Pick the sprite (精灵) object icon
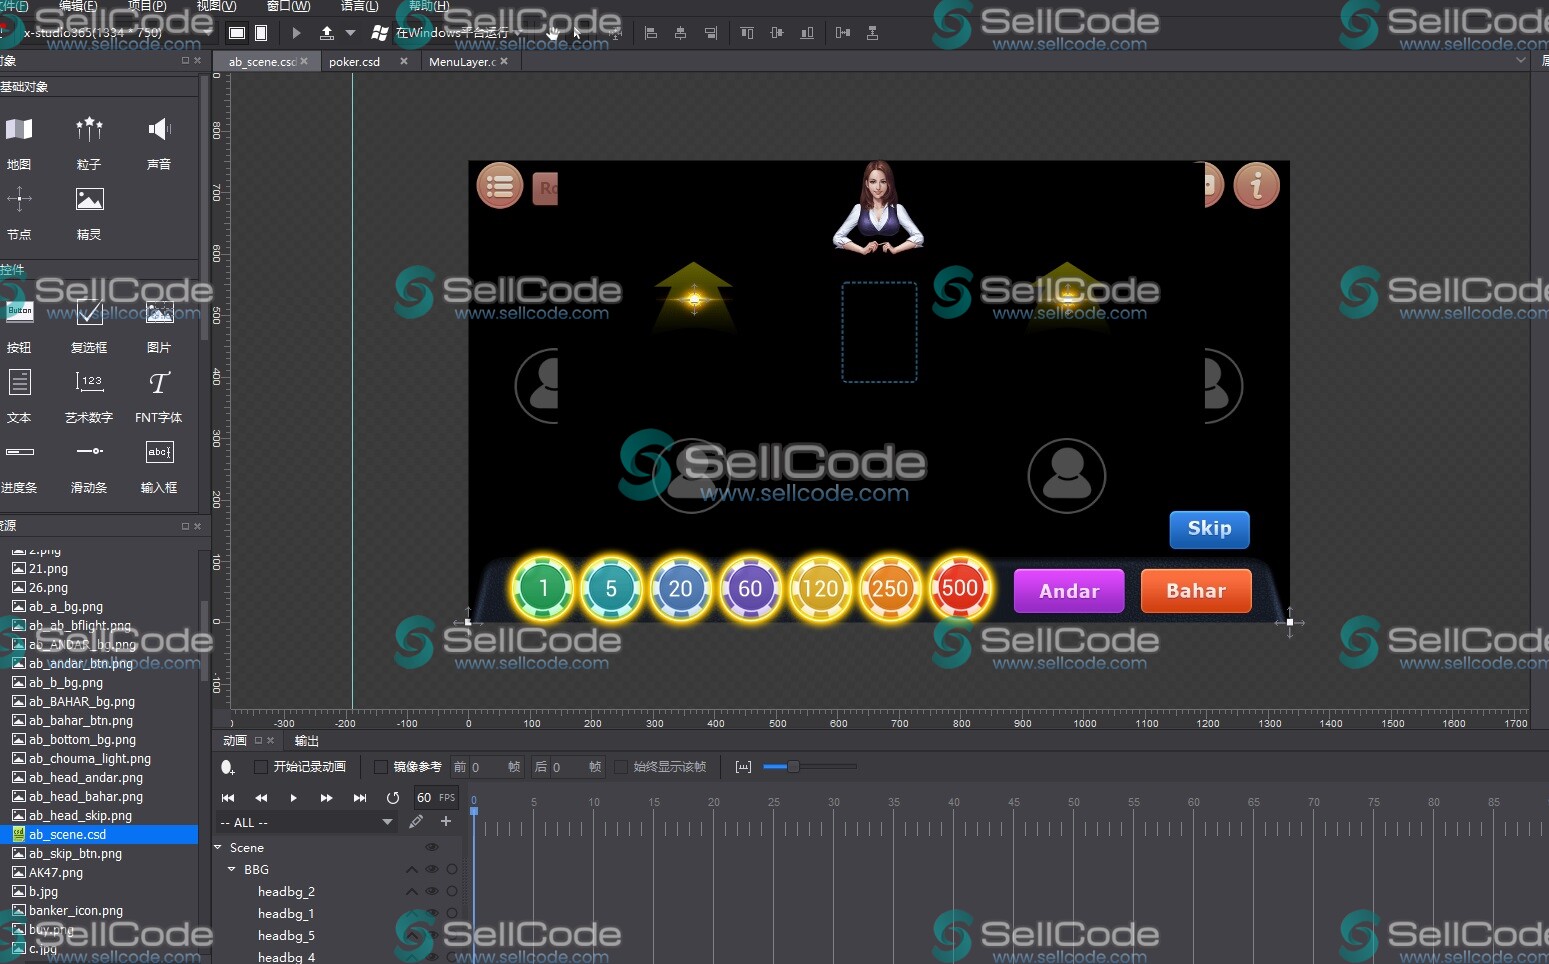1549x964 pixels. coord(89,200)
